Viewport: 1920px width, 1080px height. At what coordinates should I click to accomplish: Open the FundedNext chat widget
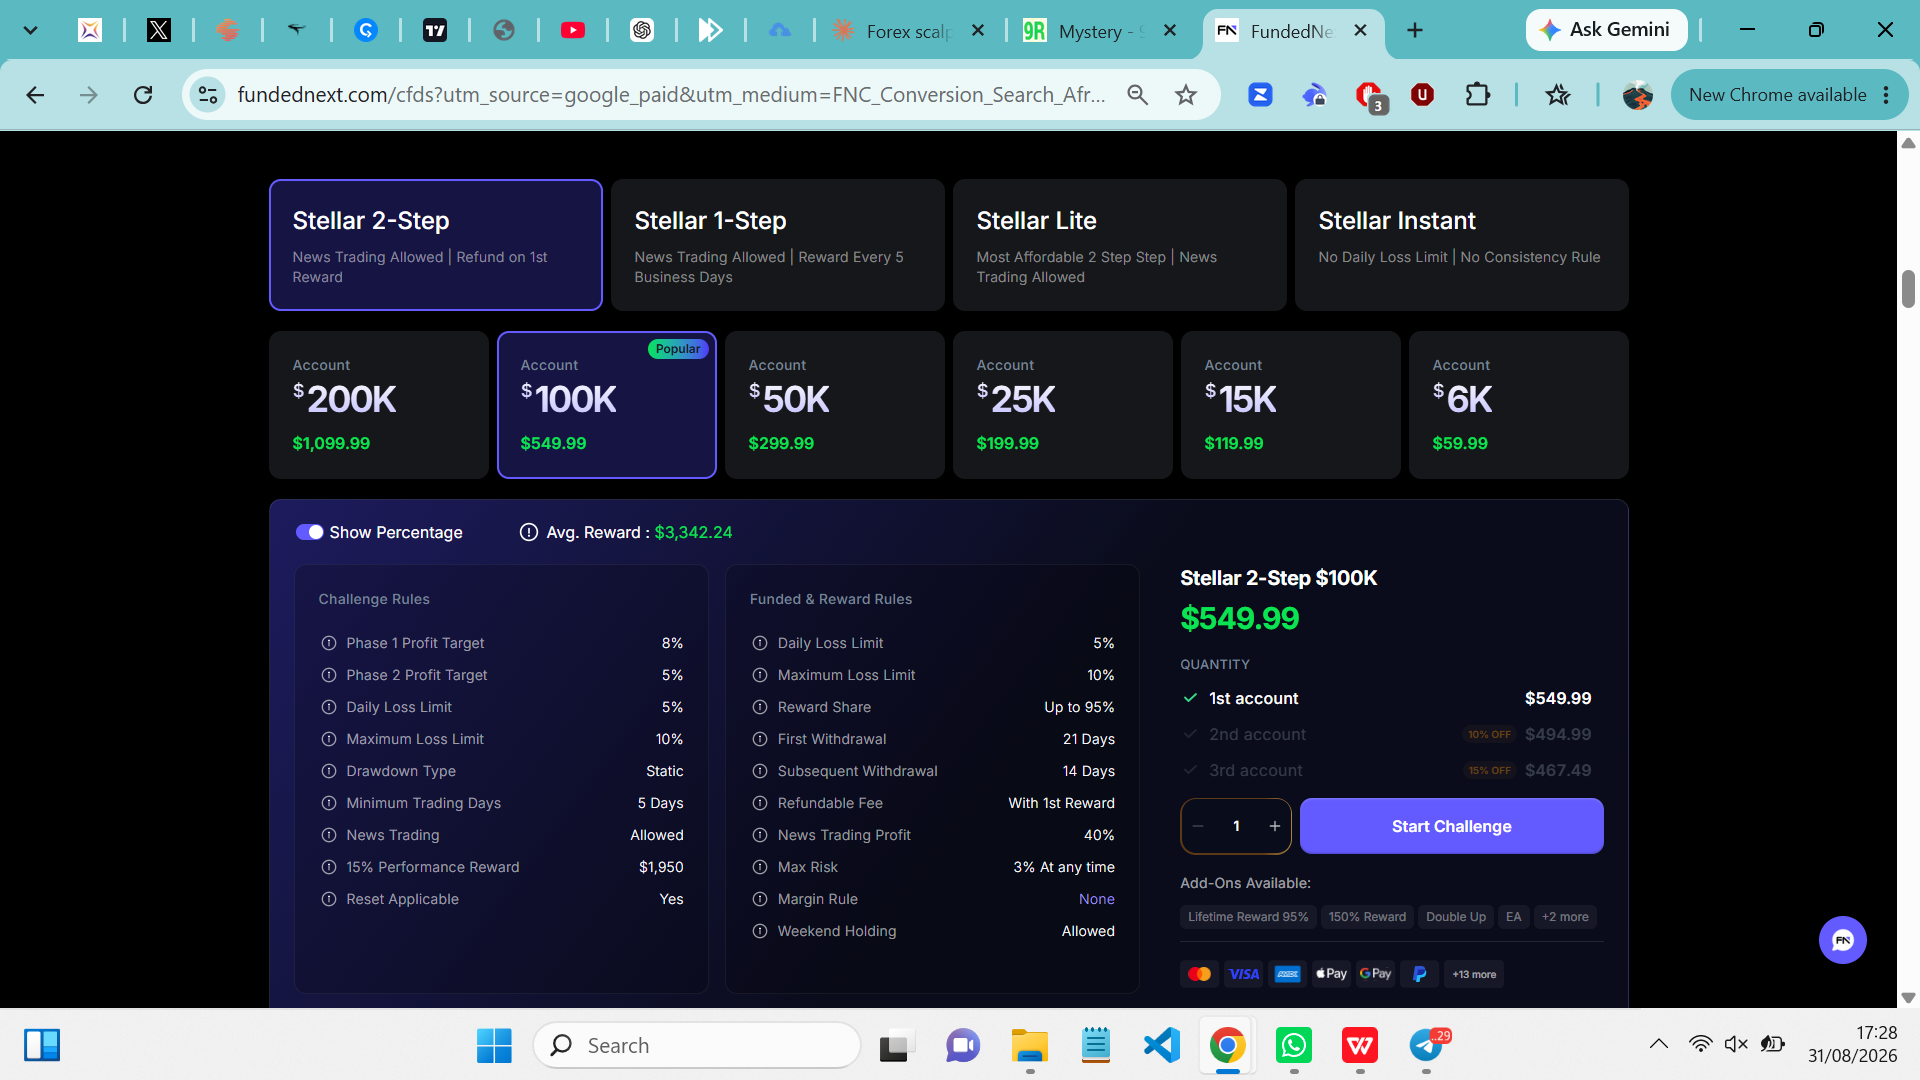point(1842,940)
